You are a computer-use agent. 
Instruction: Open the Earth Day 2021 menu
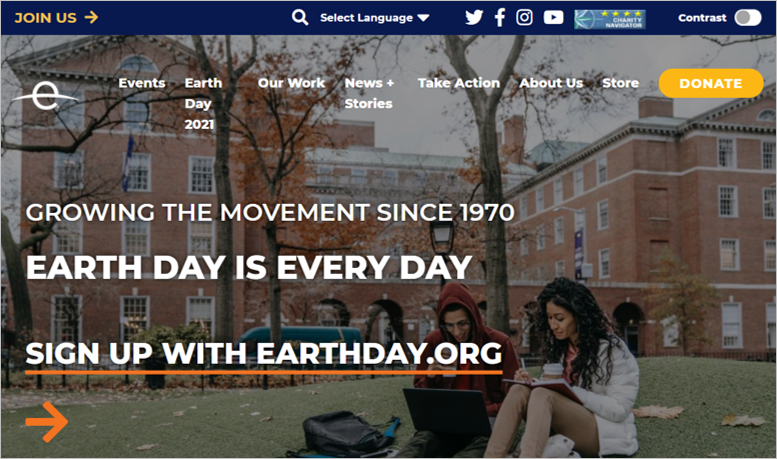[203, 103]
